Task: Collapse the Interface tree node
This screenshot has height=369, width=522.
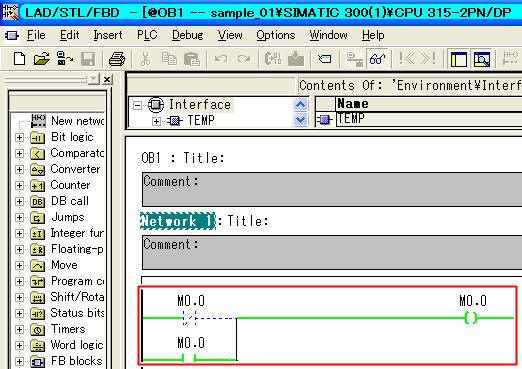Action: (x=137, y=105)
